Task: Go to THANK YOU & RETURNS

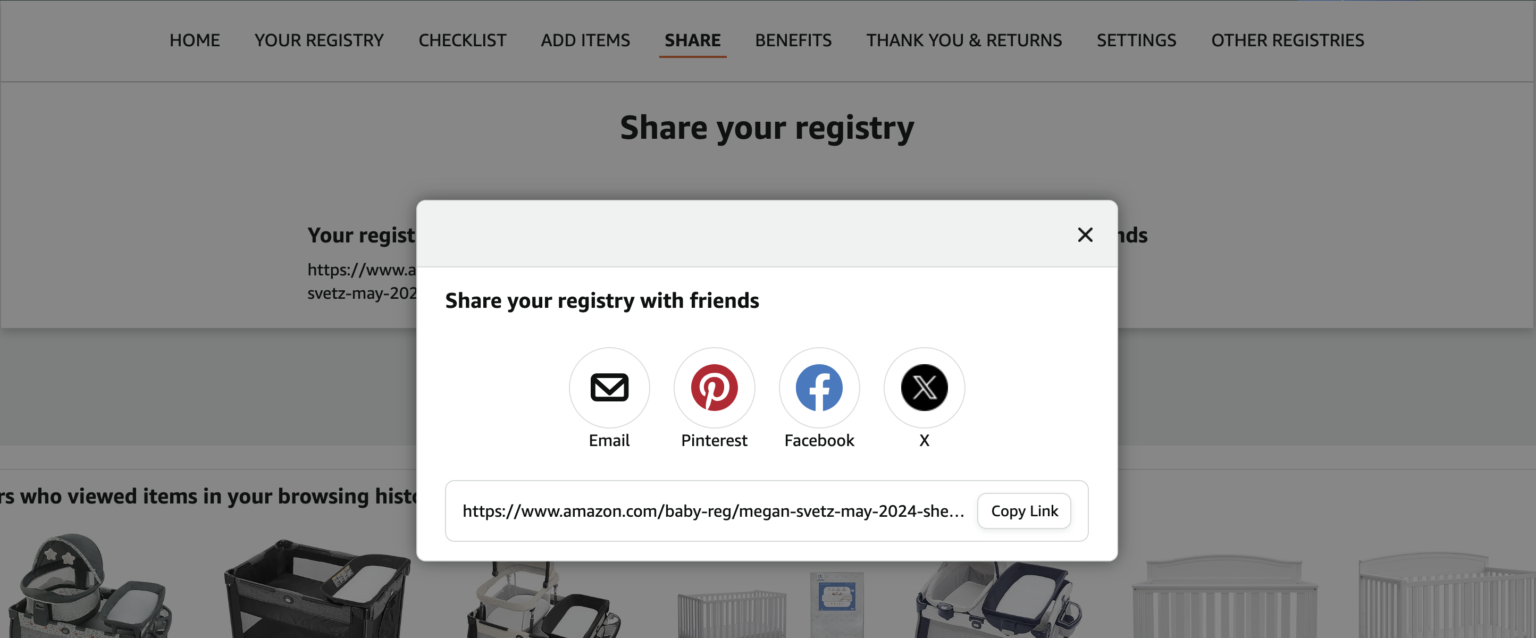Action: [x=963, y=40]
